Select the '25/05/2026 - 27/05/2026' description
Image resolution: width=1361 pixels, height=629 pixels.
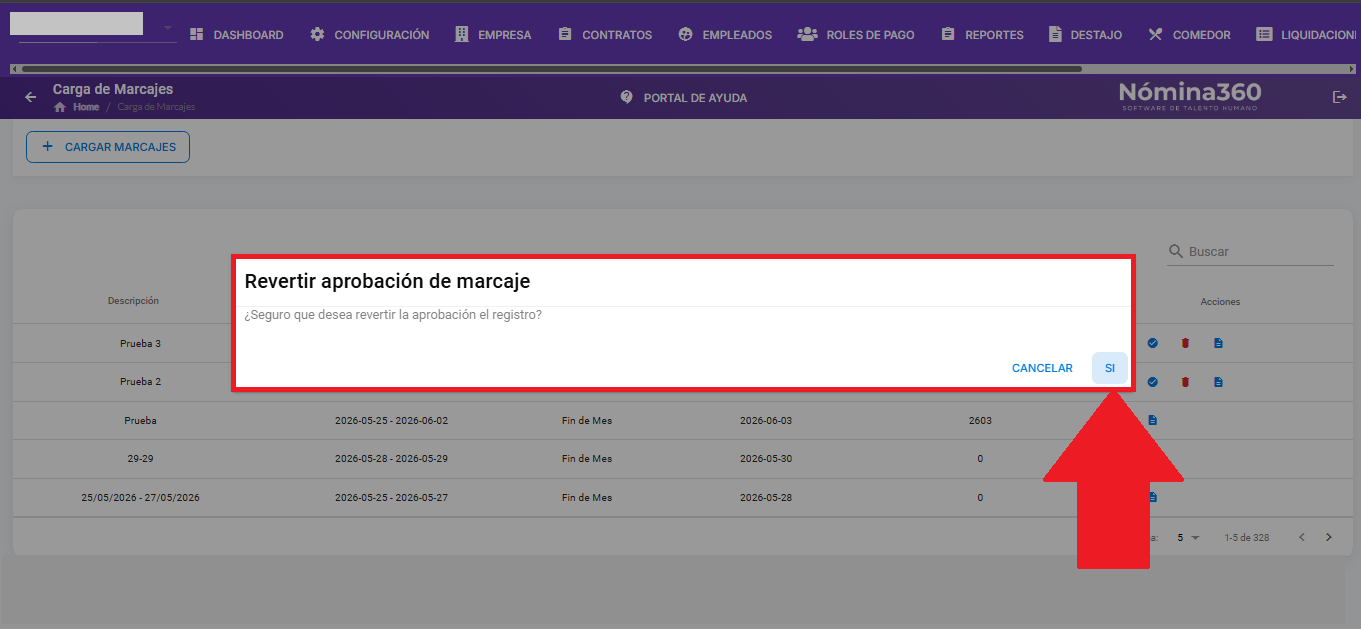click(140, 498)
